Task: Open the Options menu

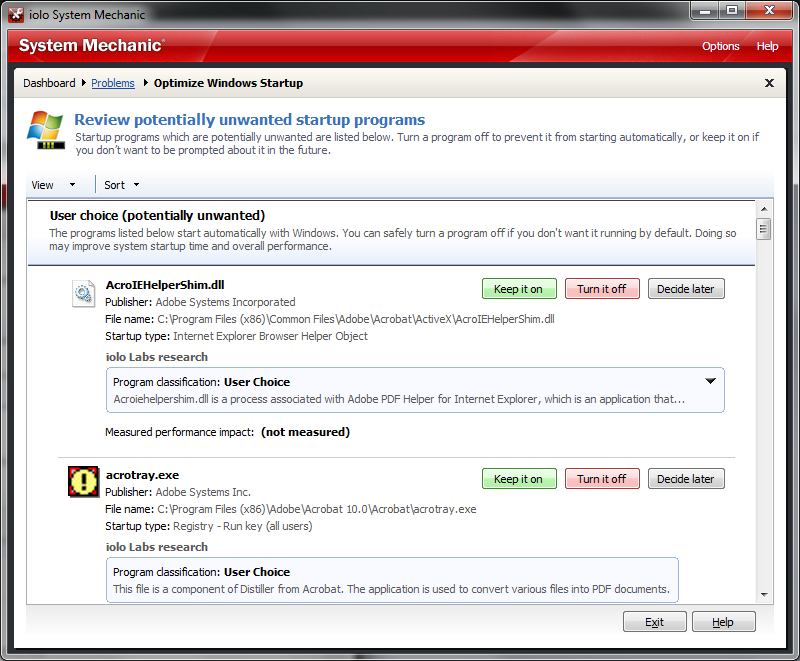Action: pyautogui.click(x=720, y=46)
